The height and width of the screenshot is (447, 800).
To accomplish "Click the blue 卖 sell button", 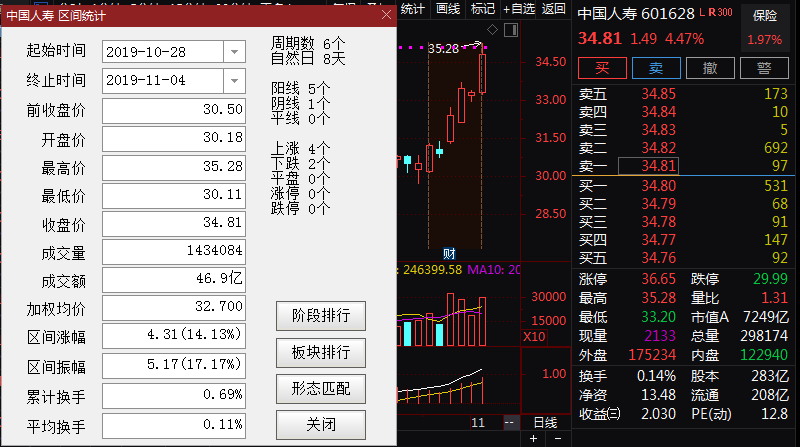I will pos(655,68).
